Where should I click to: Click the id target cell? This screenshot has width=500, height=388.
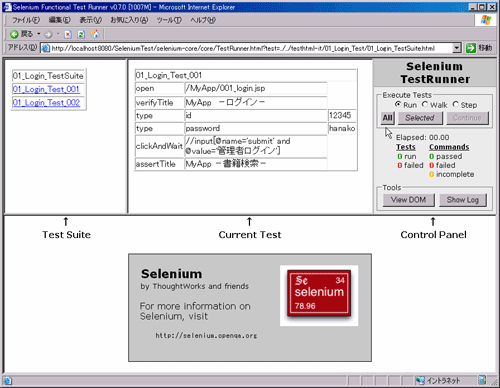pyautogui.click(x=256, y=115)
